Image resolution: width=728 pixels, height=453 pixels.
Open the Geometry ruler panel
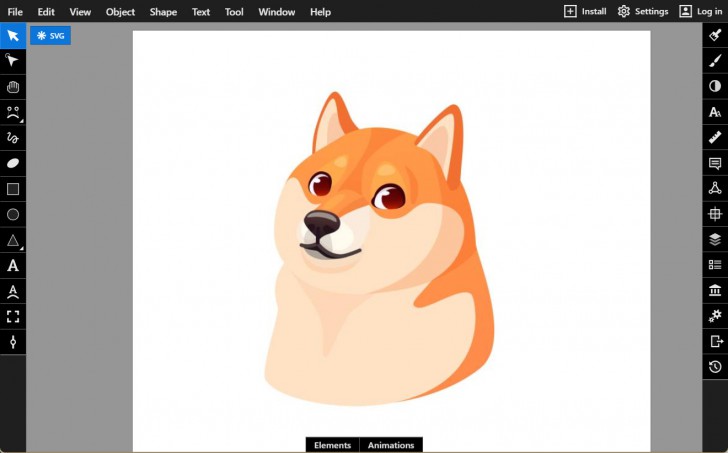click(715, 137)
